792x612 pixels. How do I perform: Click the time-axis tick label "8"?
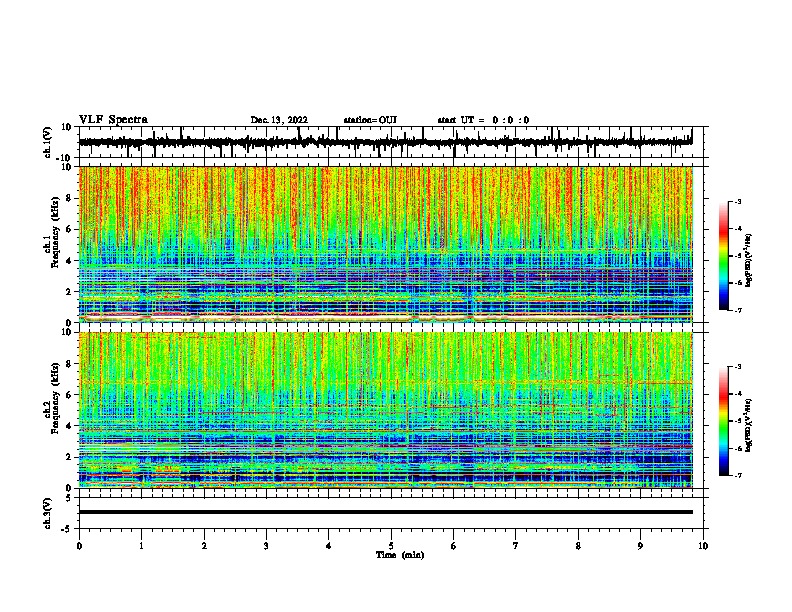[x=578, y=546]
